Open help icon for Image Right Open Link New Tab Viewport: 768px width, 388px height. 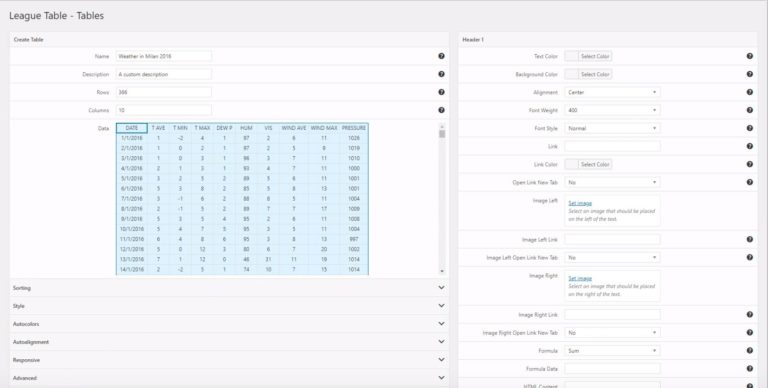[x=749, y=333]
